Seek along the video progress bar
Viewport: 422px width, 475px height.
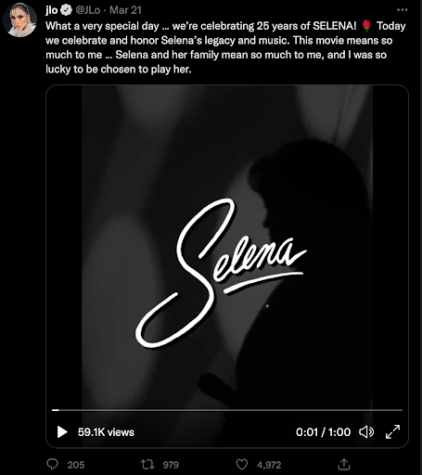(227, 410)
